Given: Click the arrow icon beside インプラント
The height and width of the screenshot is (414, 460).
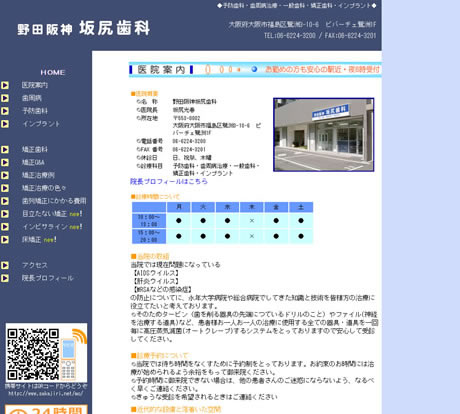Looking at the screenshot, I should click(x=5, y=124).
